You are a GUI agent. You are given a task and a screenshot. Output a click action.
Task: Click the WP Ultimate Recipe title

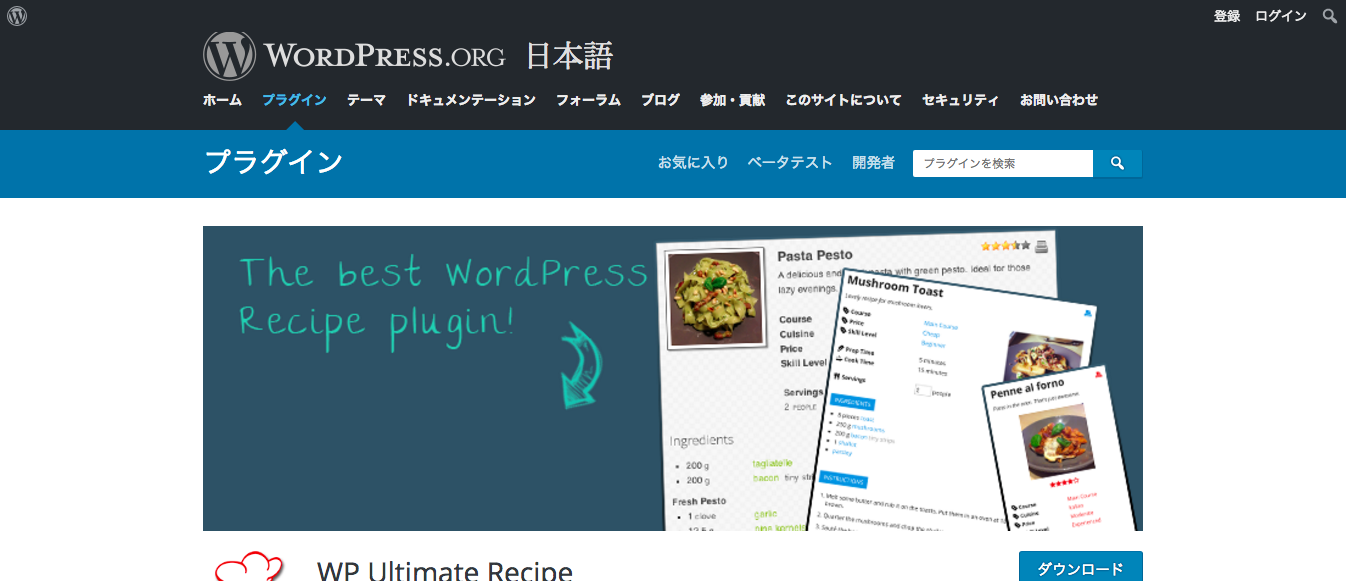[445, 570]
